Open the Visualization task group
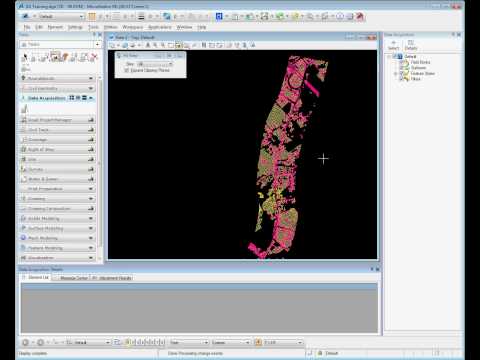Screen dimensions: 480x360 (58, 258)
